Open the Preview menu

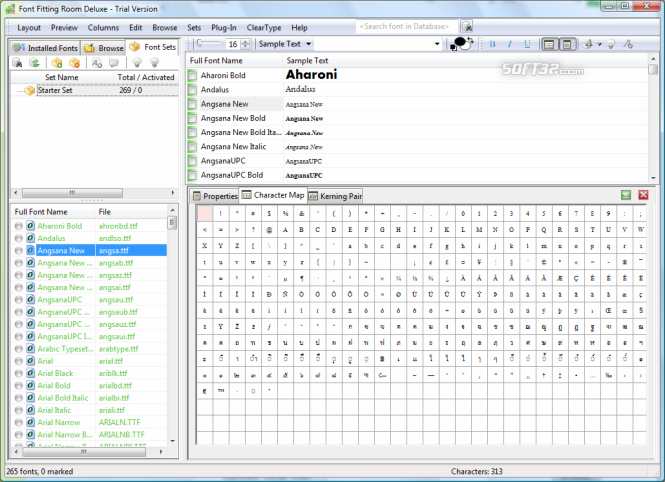pyautogui.click(x=64, y=28)
